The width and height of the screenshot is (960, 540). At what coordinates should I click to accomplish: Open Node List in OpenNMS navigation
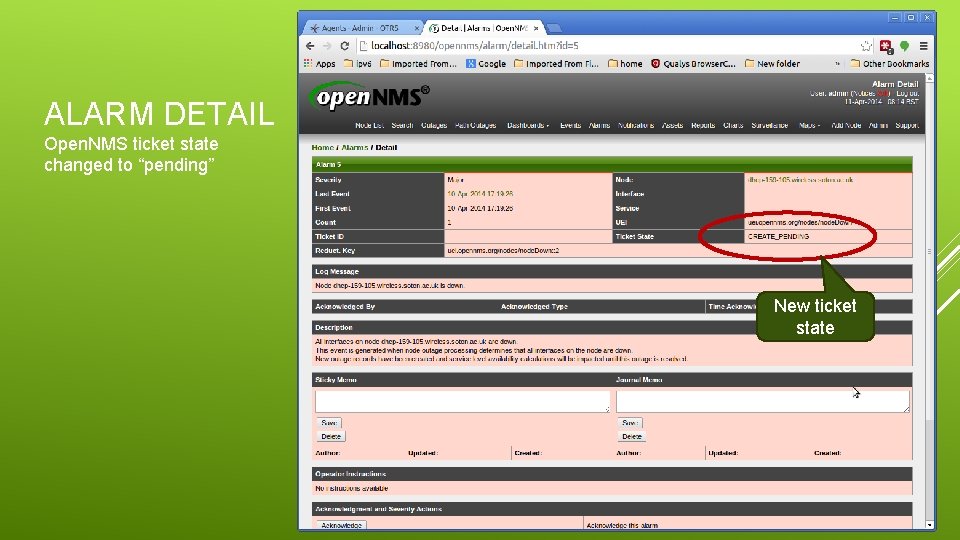pyautogui.click(x=369, y=126)
